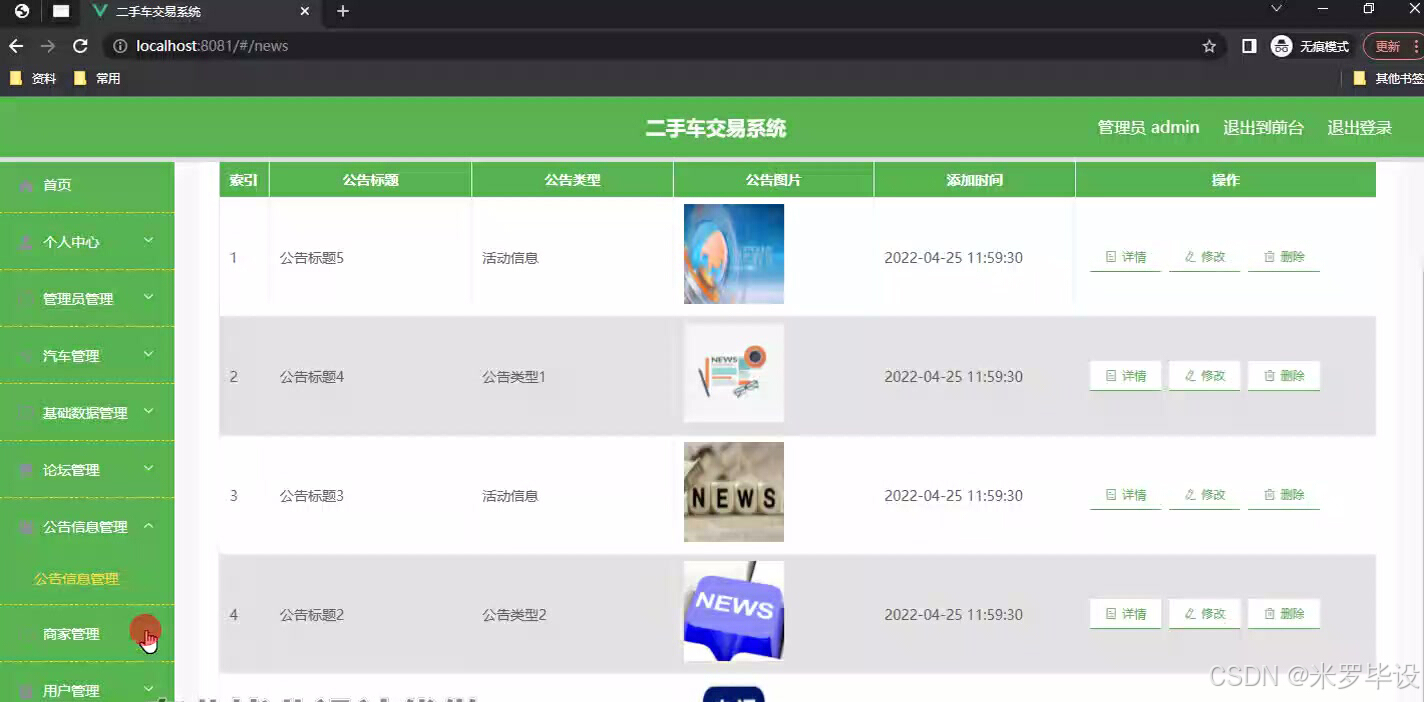Click the 操作 column header
This screenshot has height=702, width=1424.
[1226, 180]
